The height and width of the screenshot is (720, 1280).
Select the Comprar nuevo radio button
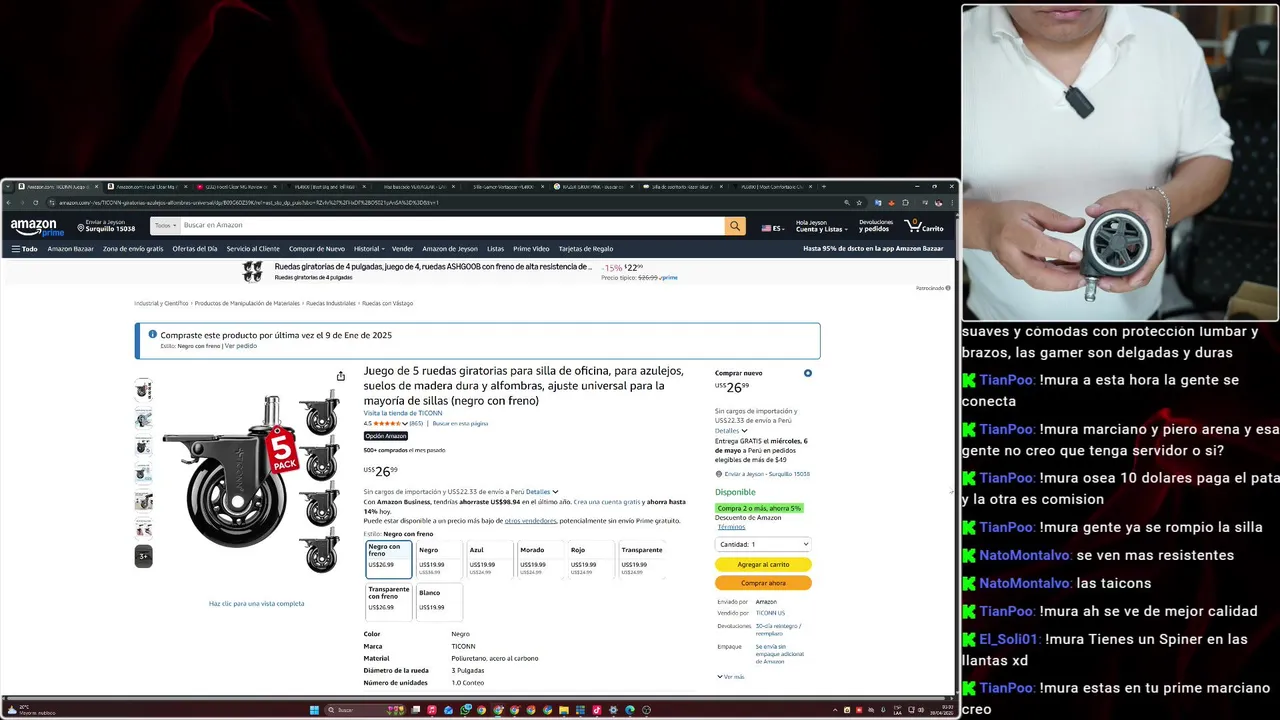pos(807,373)
